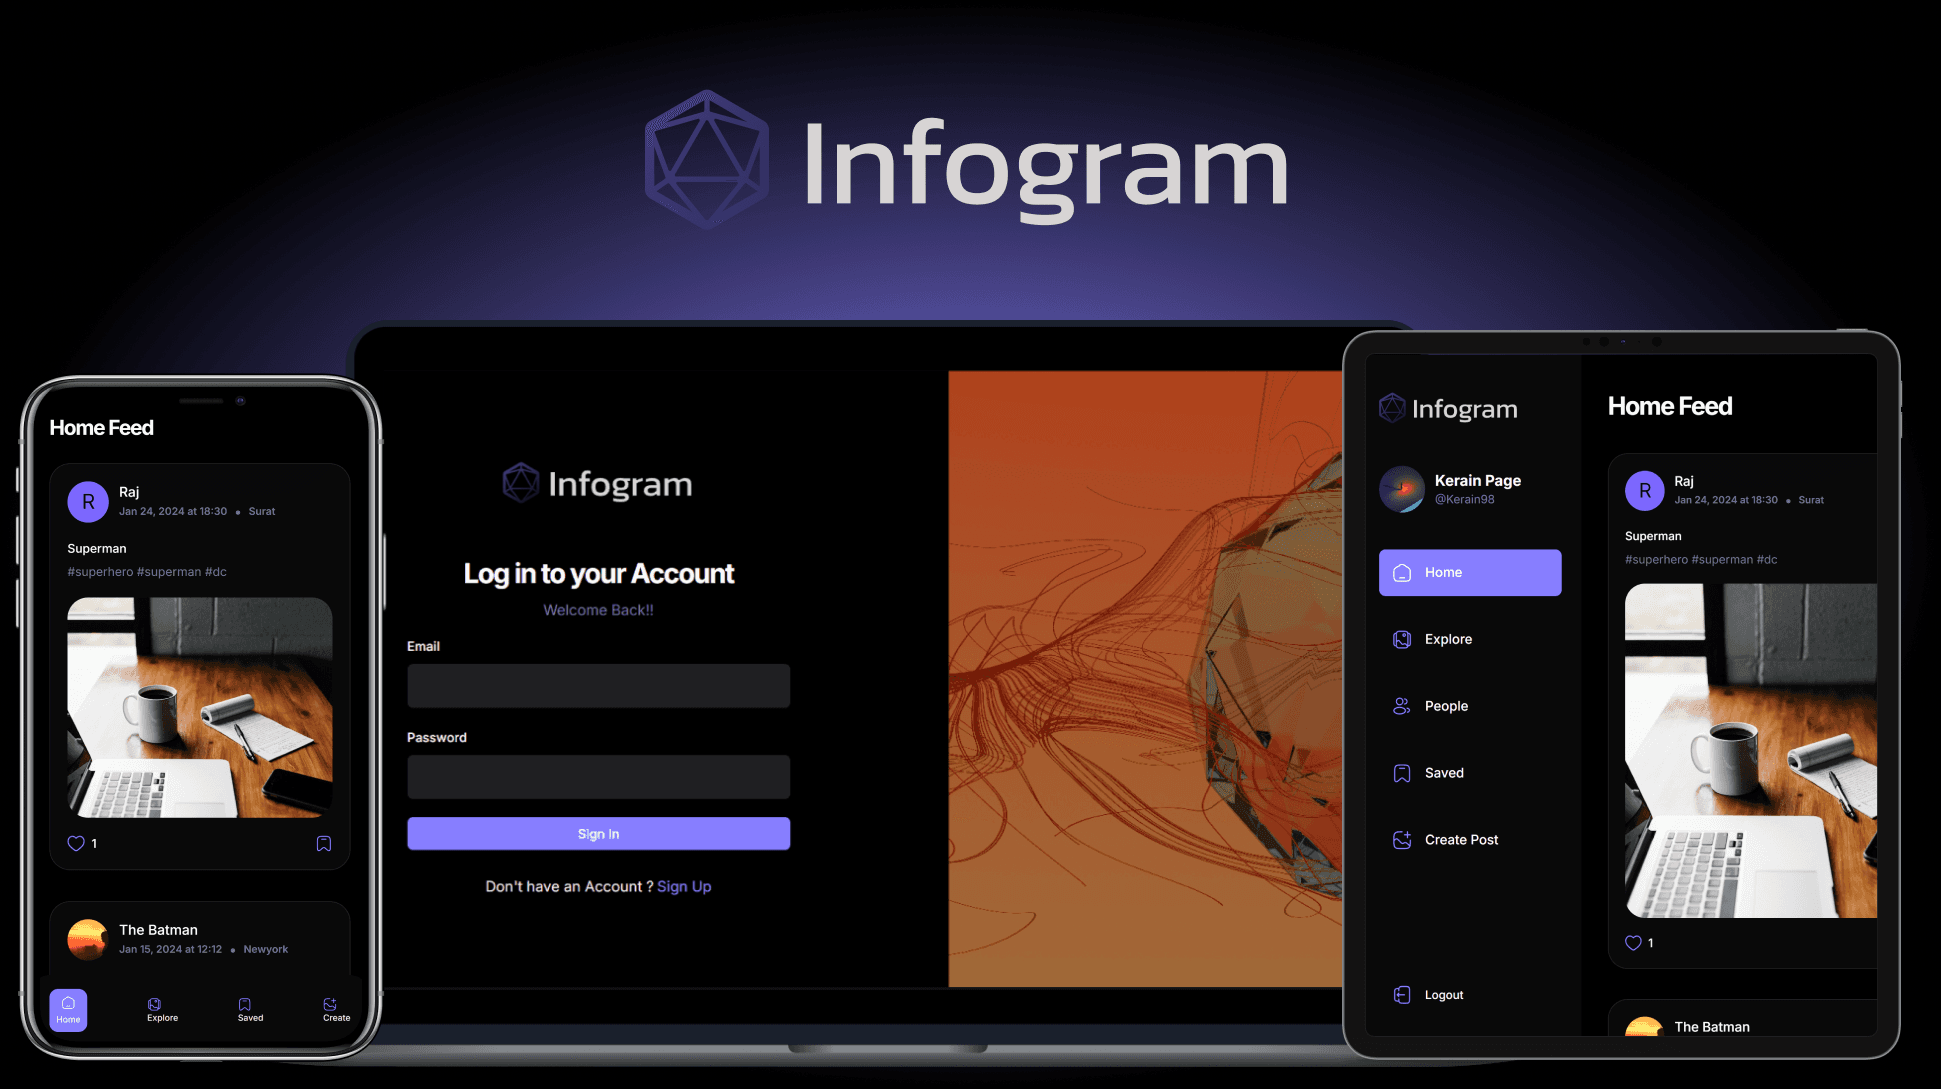The width and height of the screenshot is (1941, 1090).
Task: Like the Superman post on the tablet
Action: [x=1631, y=943]
